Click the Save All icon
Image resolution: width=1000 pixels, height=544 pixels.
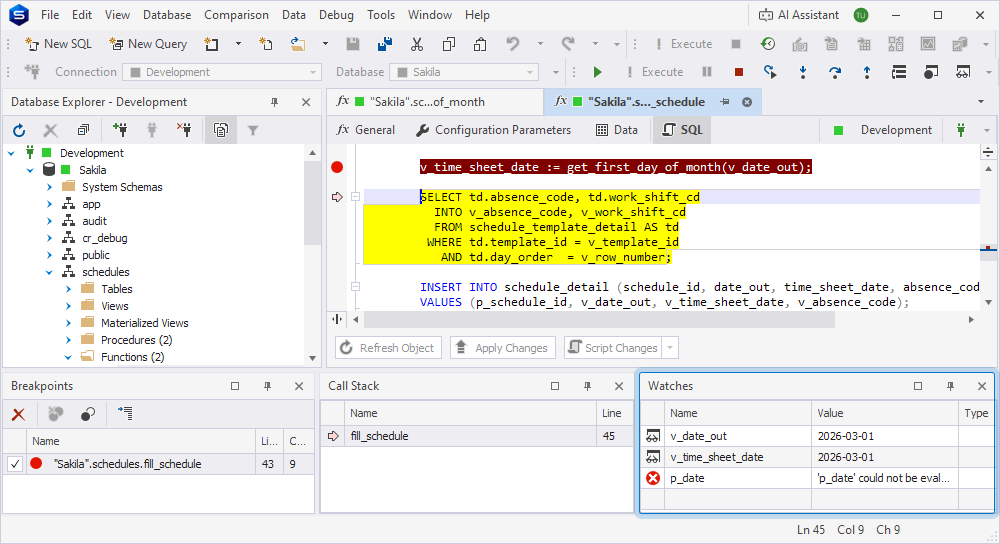pos(385,44)
